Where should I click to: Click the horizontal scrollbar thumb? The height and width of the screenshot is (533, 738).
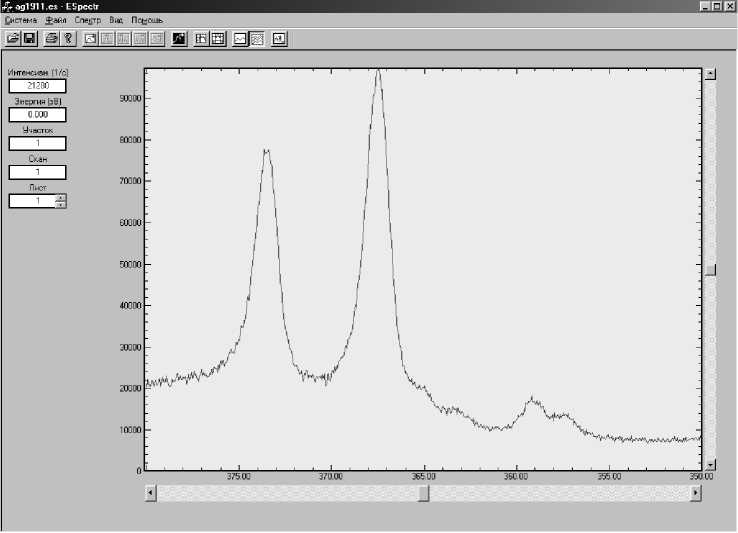tap(424, 493)
